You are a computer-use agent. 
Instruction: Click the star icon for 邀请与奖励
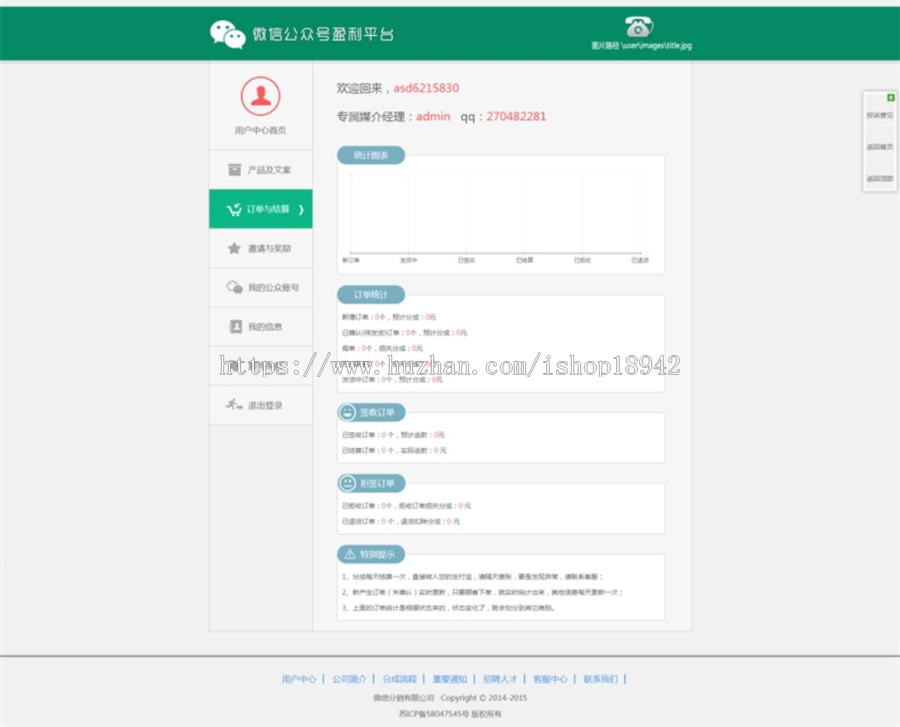coord(234,248)
